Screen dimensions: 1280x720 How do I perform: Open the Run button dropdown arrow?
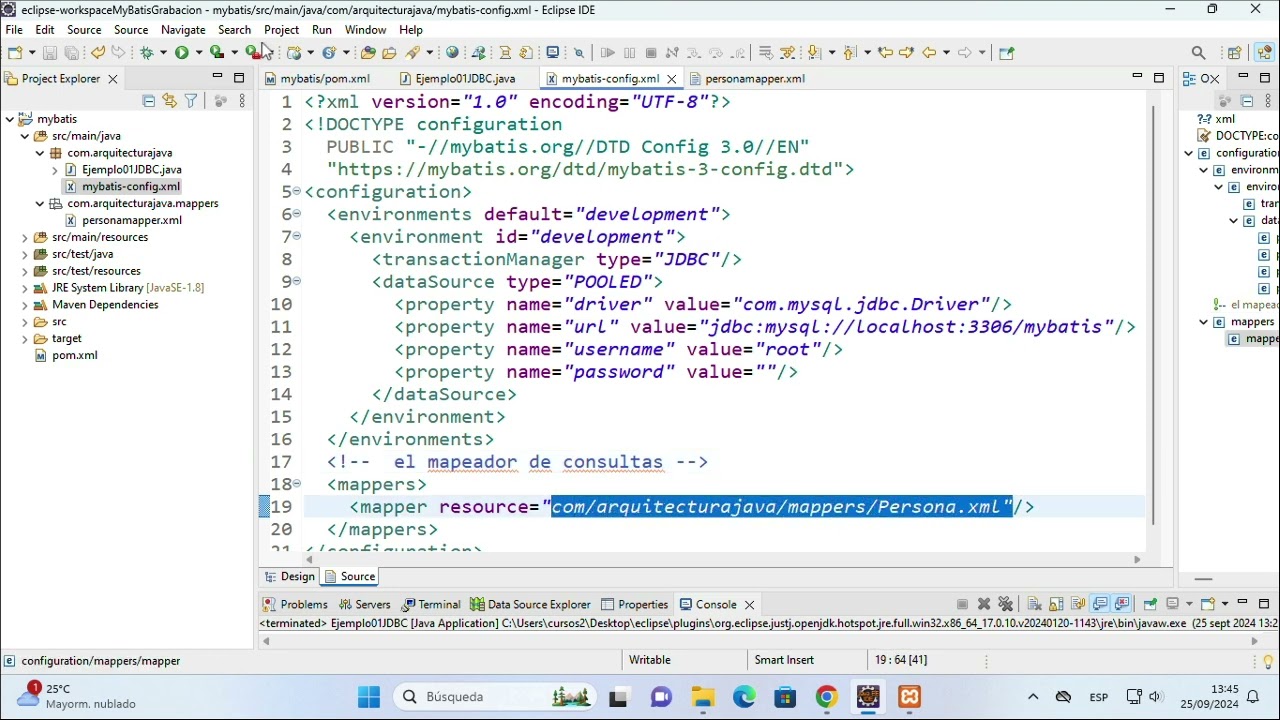pos(199,52)
